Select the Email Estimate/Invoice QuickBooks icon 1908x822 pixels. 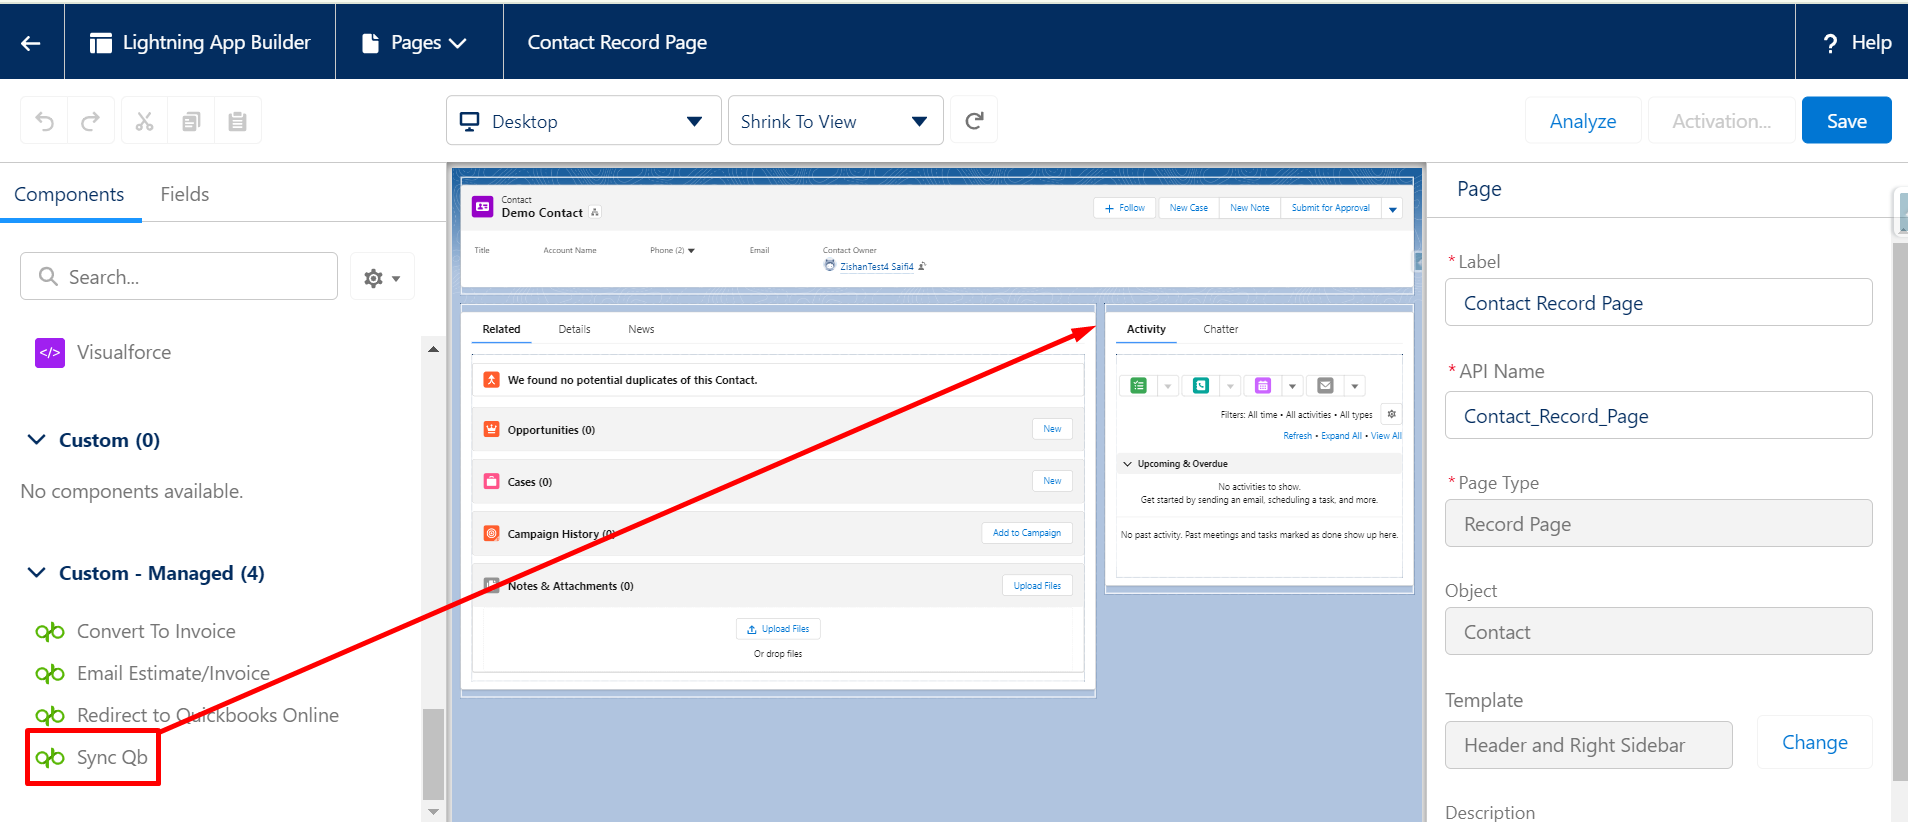point(50,673)
